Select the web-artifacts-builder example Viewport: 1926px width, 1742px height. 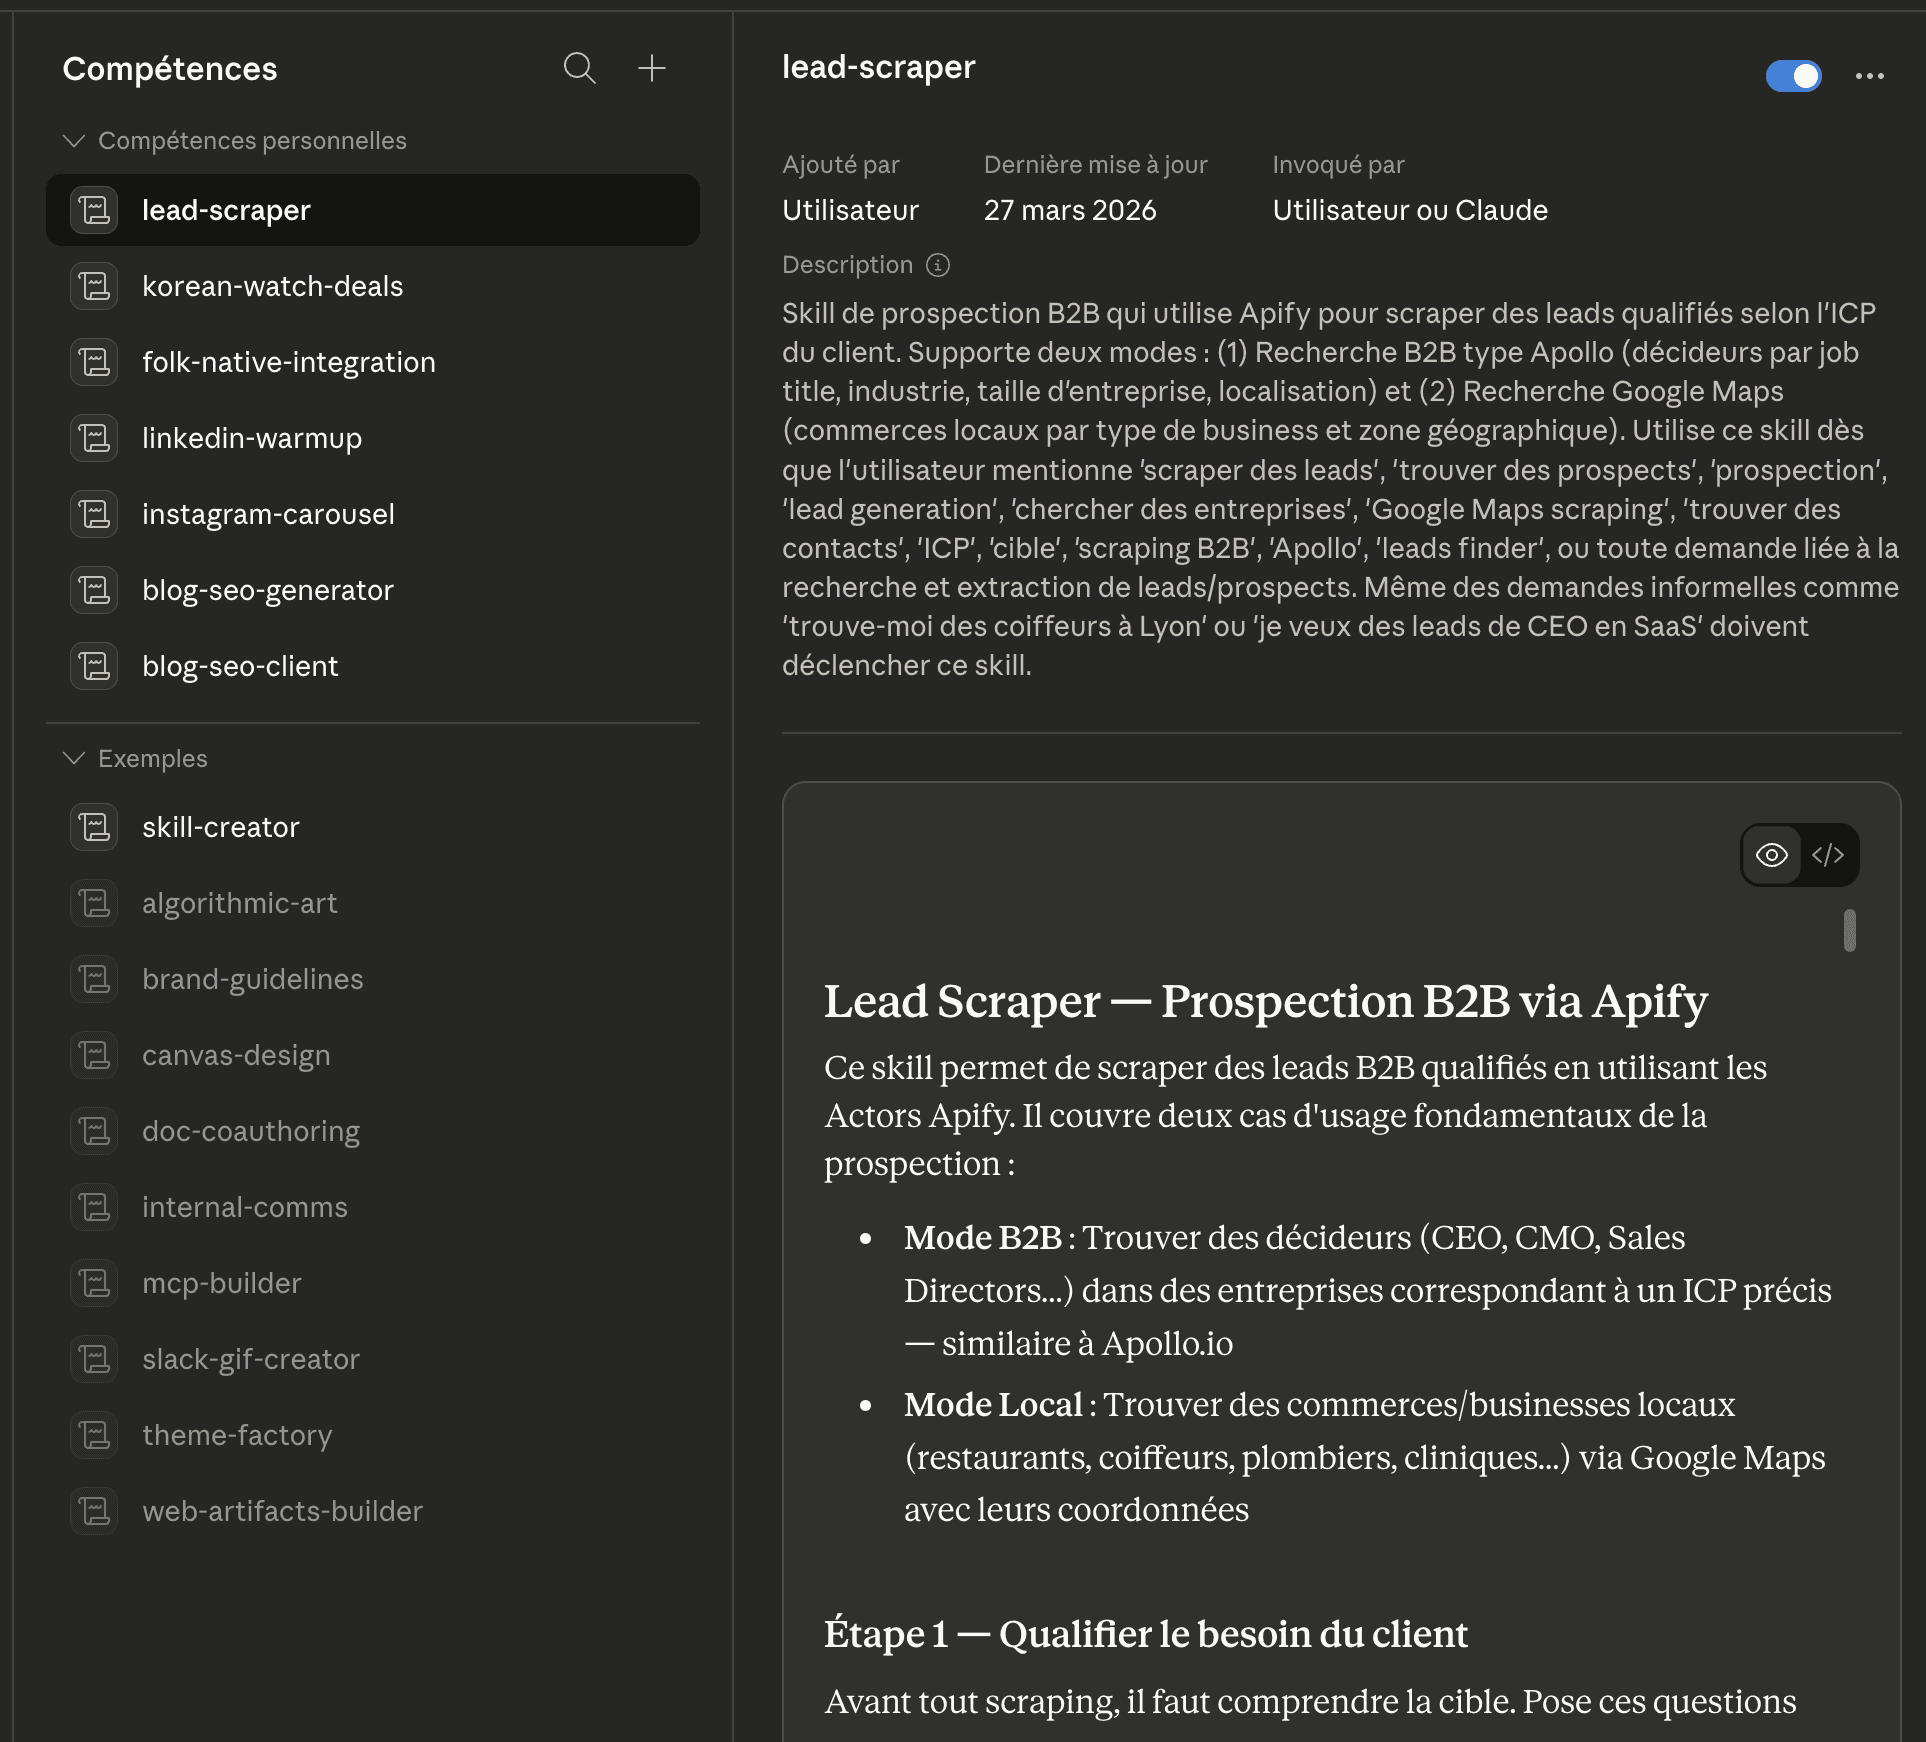(x=282, y=1511)
